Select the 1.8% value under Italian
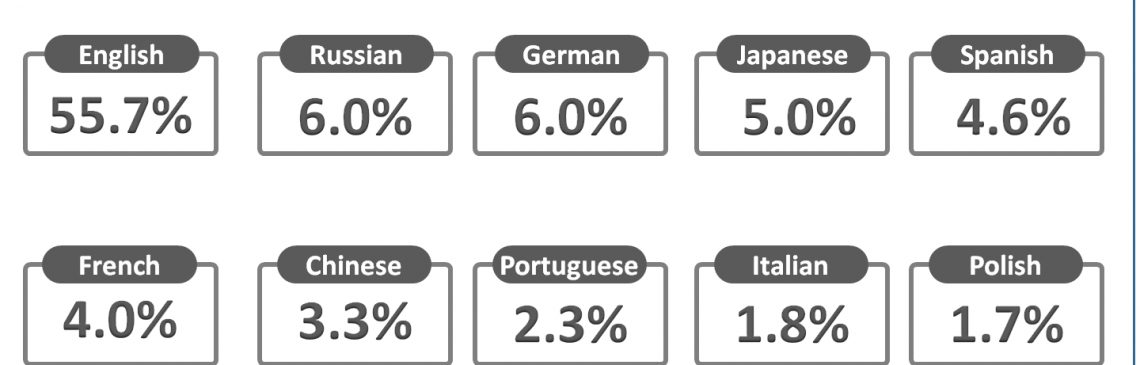The height and width of the screenshot is (365, 1140). 792,324
